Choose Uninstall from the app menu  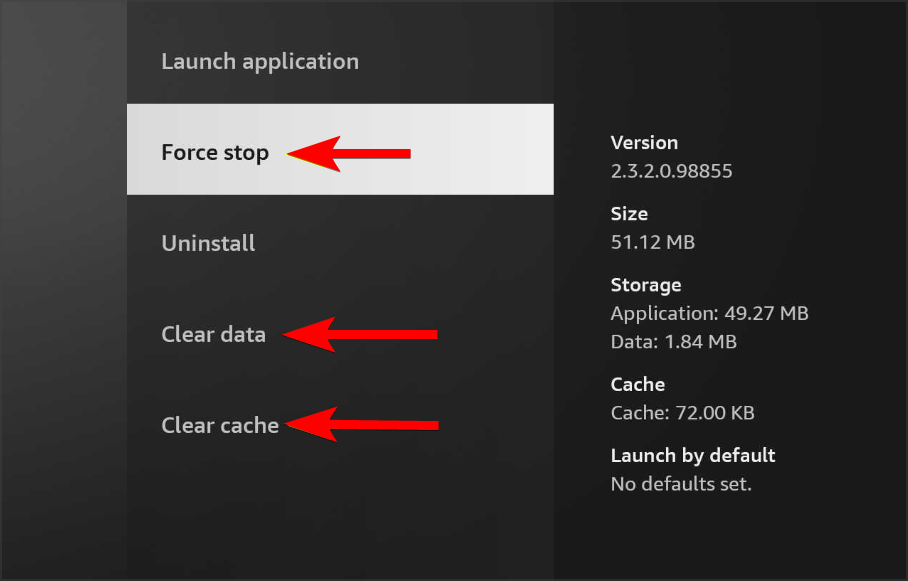[x=208, y=244]
